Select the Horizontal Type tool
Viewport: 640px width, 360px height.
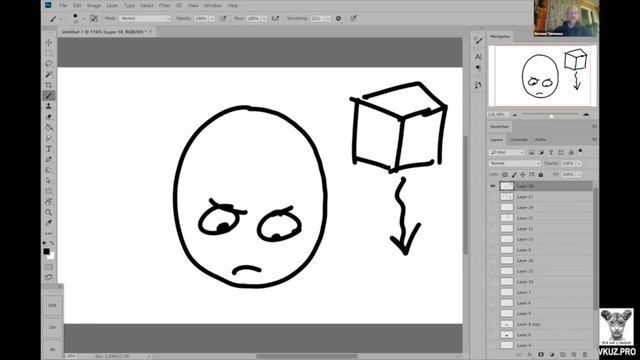click(x=49, y=149)
